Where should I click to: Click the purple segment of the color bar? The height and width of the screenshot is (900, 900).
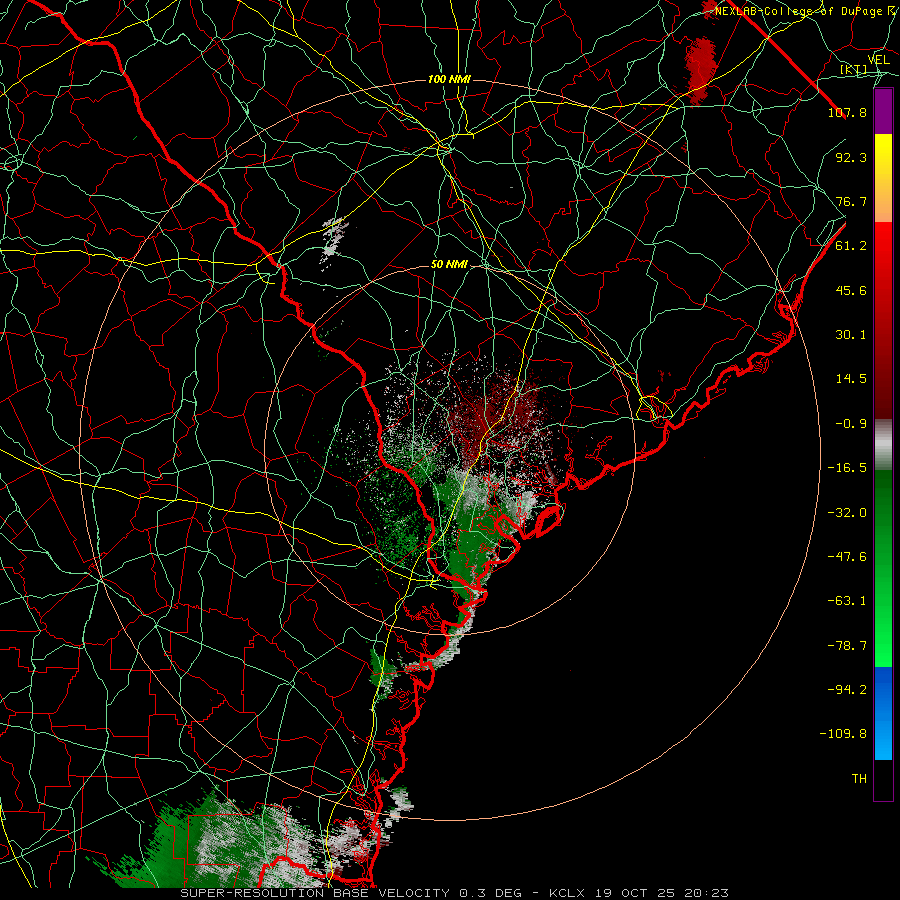coord(883,112)
